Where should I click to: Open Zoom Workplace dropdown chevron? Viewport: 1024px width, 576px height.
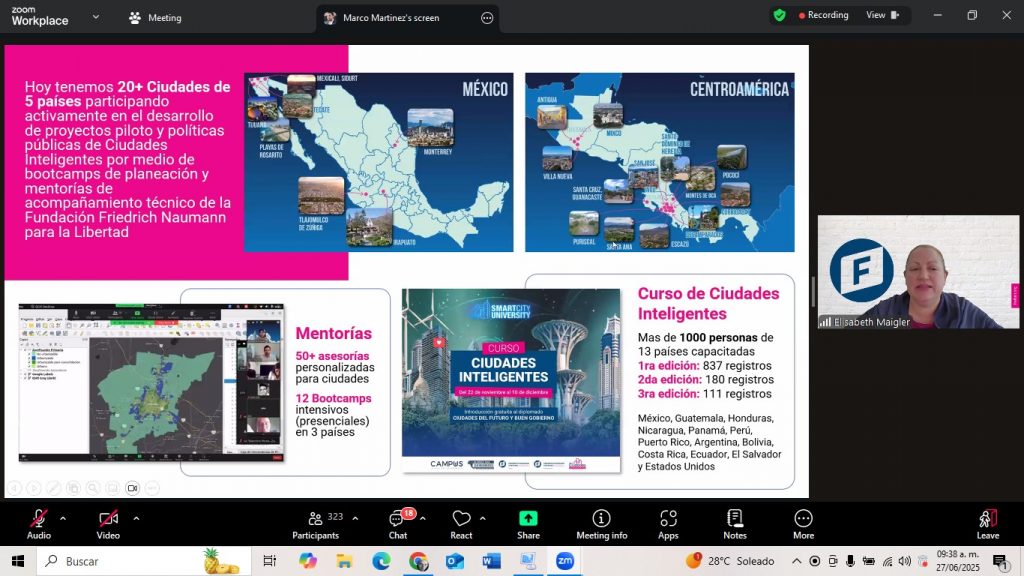coord(96,17)
